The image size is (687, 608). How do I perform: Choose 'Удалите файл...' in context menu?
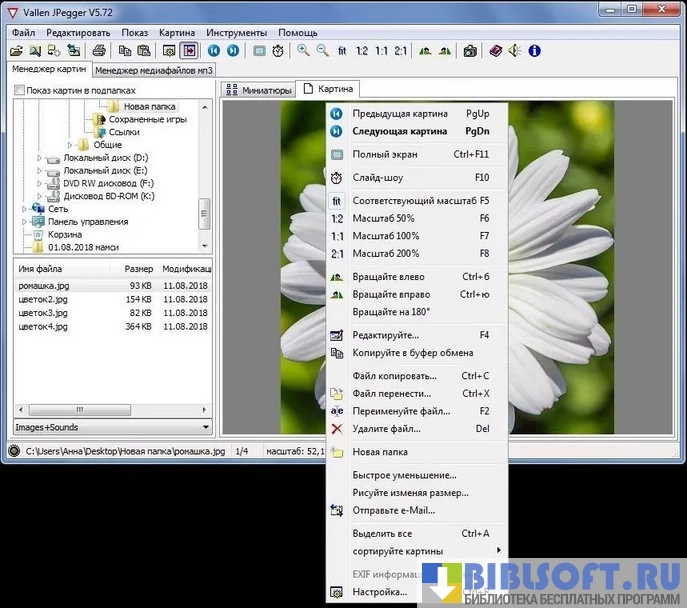coord(386,429)
